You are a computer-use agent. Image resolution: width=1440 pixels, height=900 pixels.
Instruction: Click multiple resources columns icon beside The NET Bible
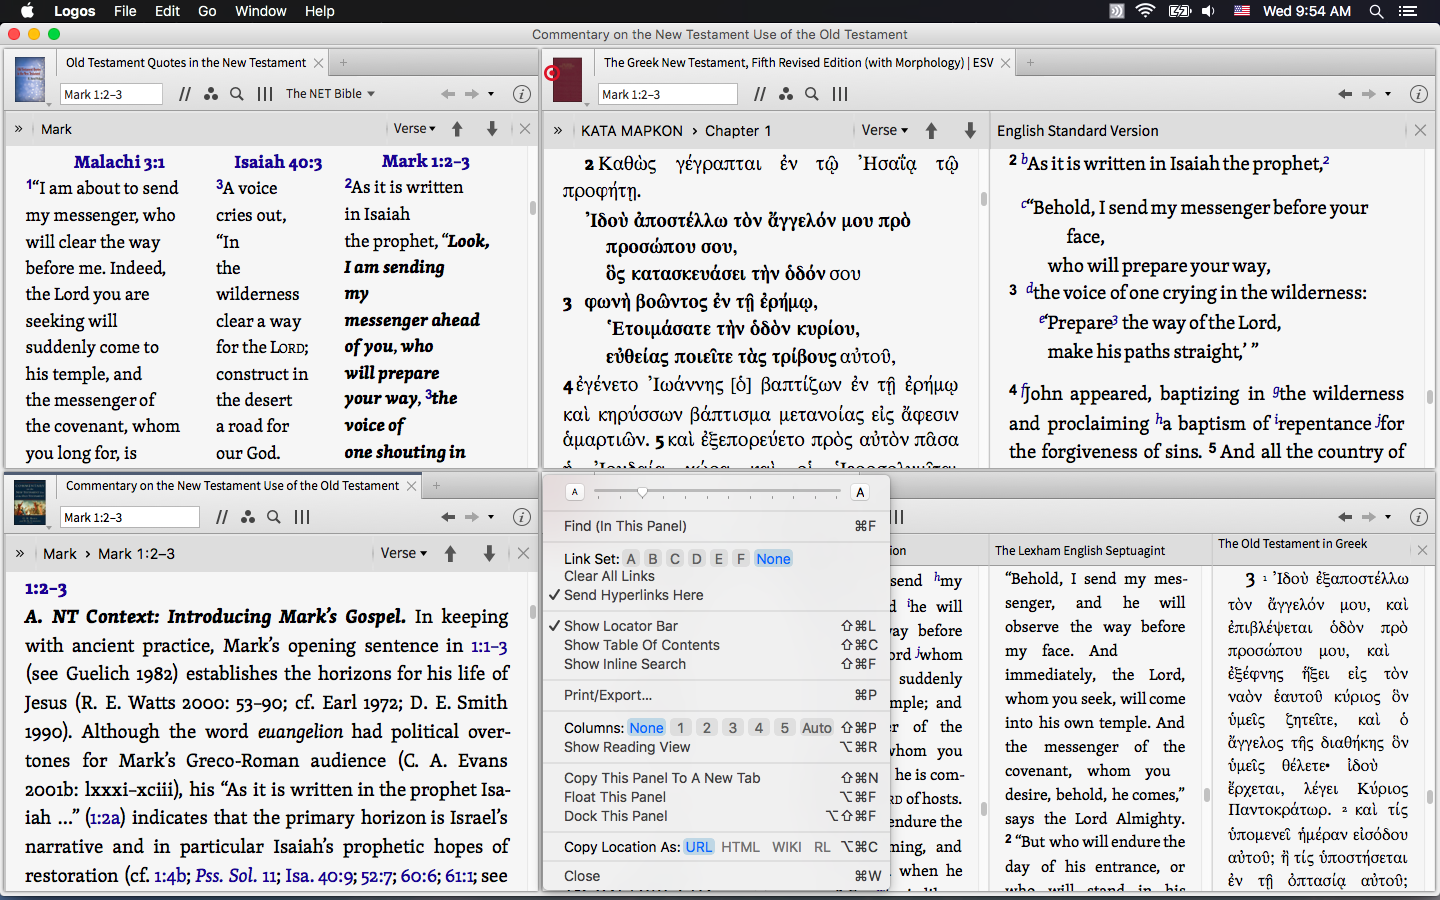click(265, 94)
